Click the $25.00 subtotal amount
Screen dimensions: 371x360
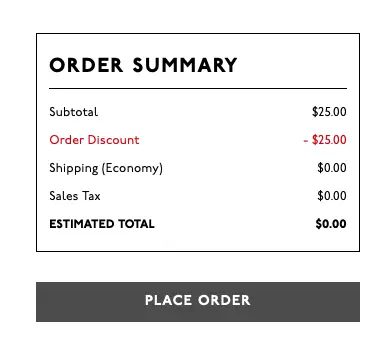point(329,112)
